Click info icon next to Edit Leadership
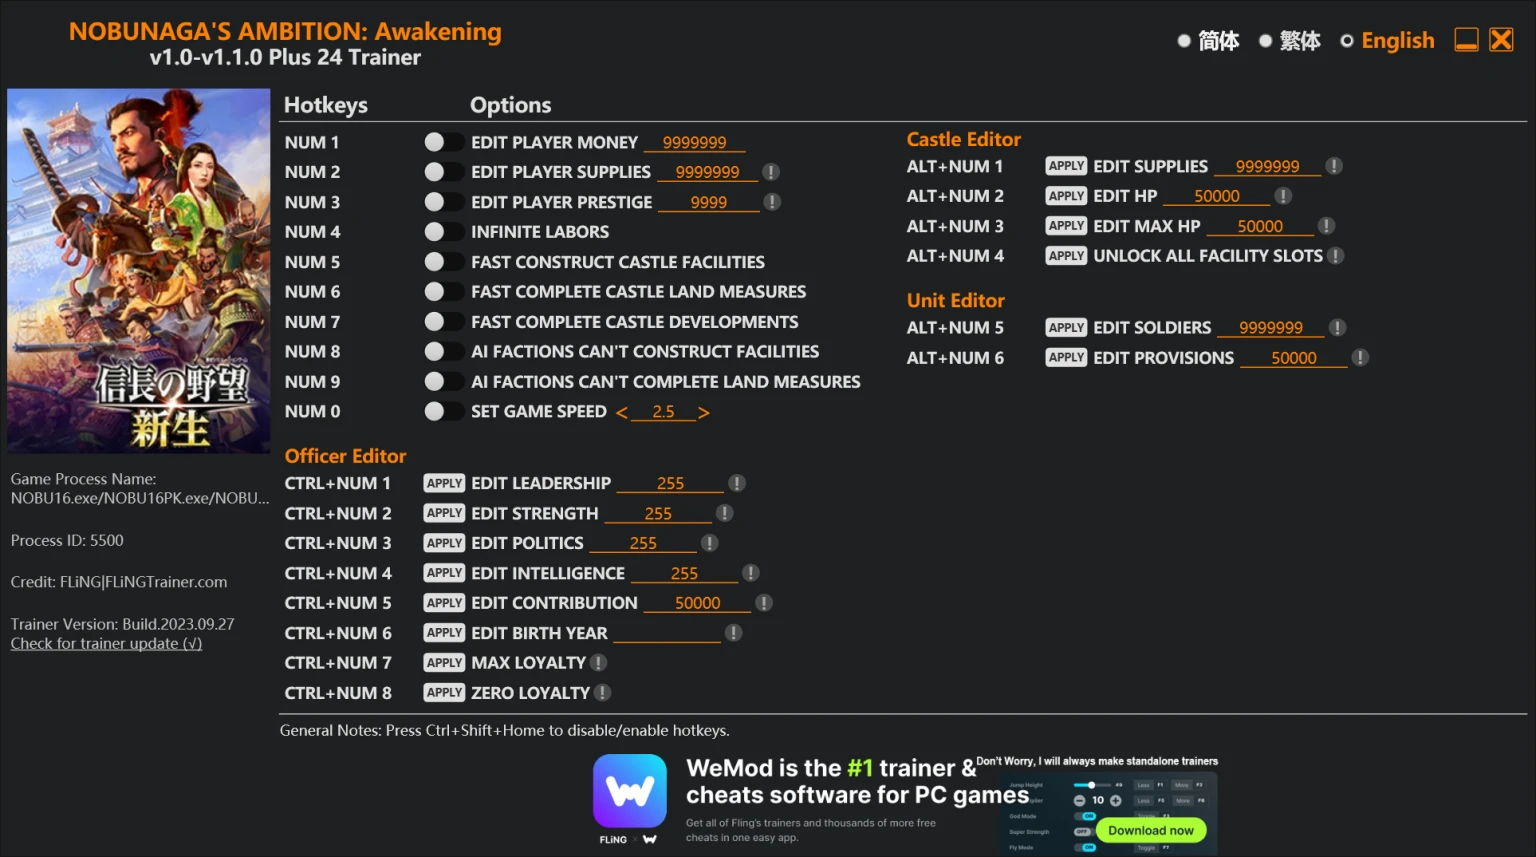1536x857 pixels. [x=737, y=483]
